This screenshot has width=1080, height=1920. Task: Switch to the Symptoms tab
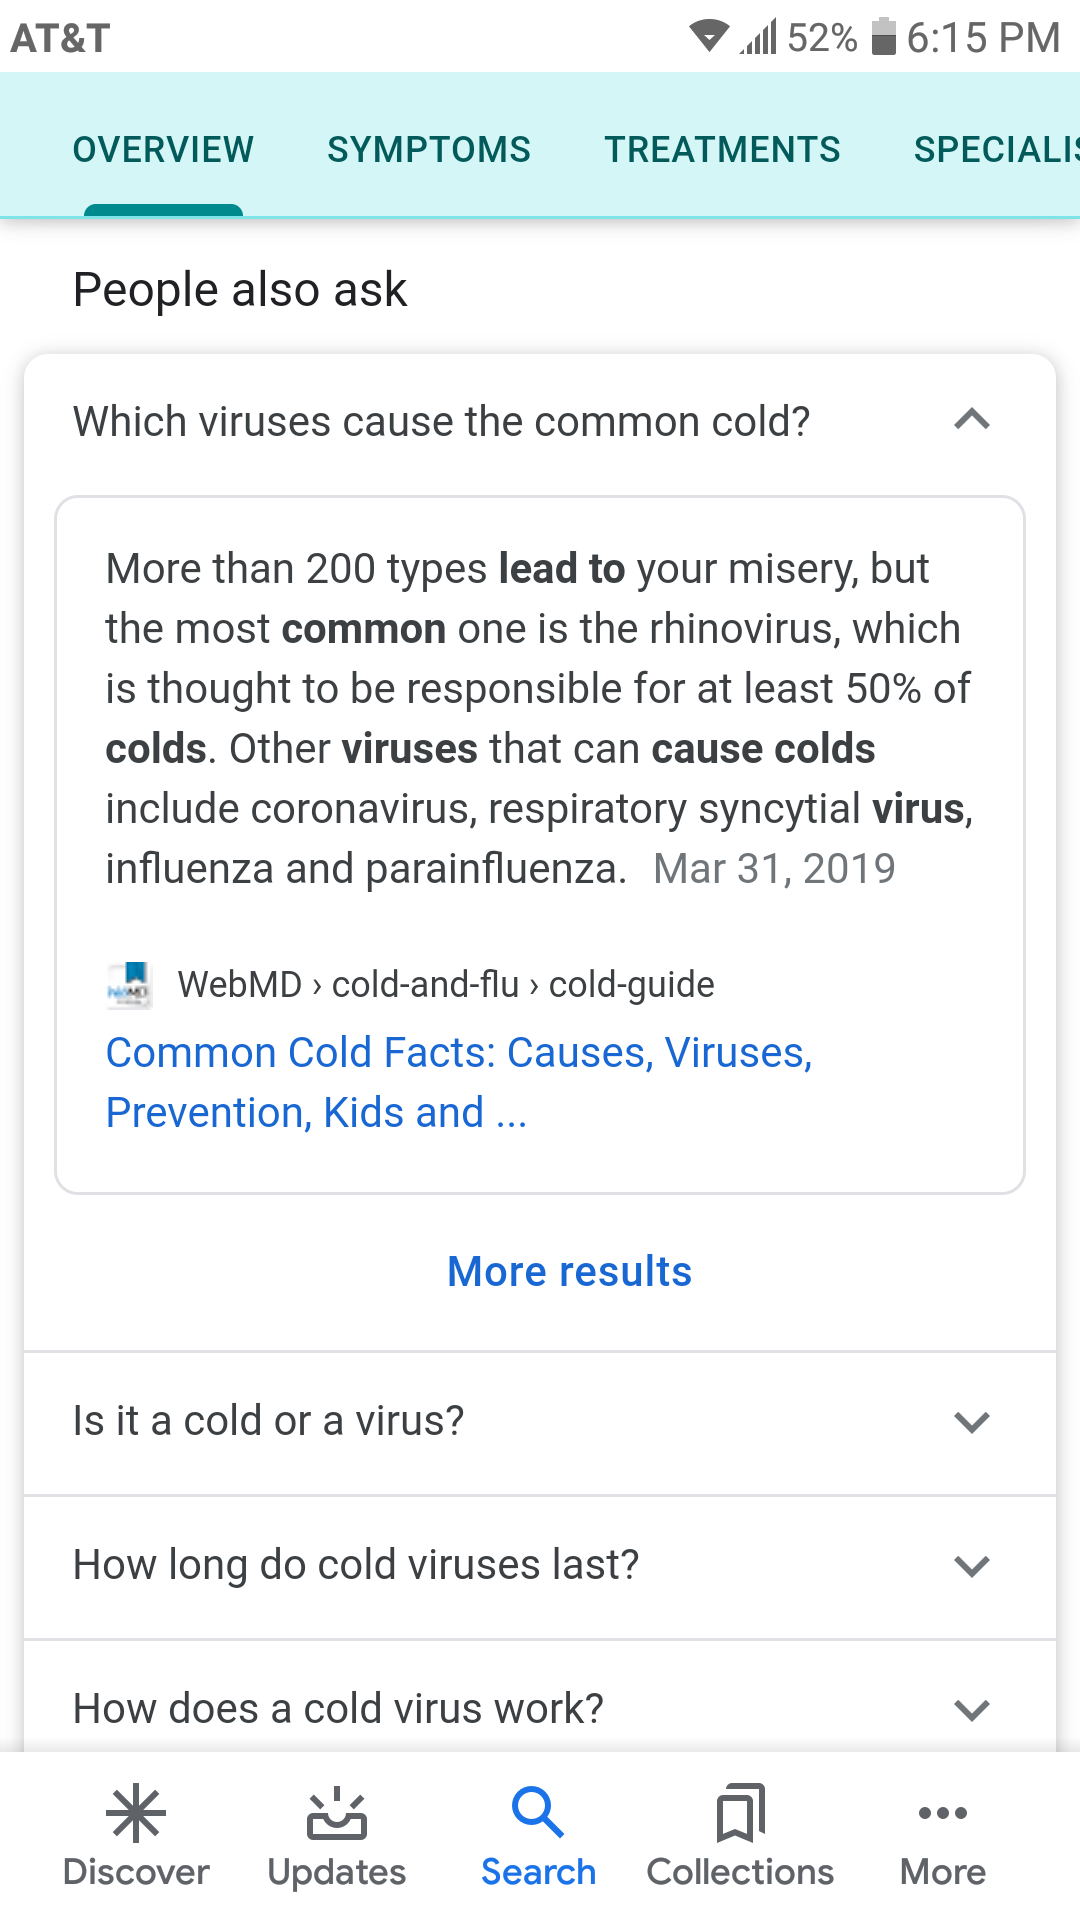coord(429,150)
